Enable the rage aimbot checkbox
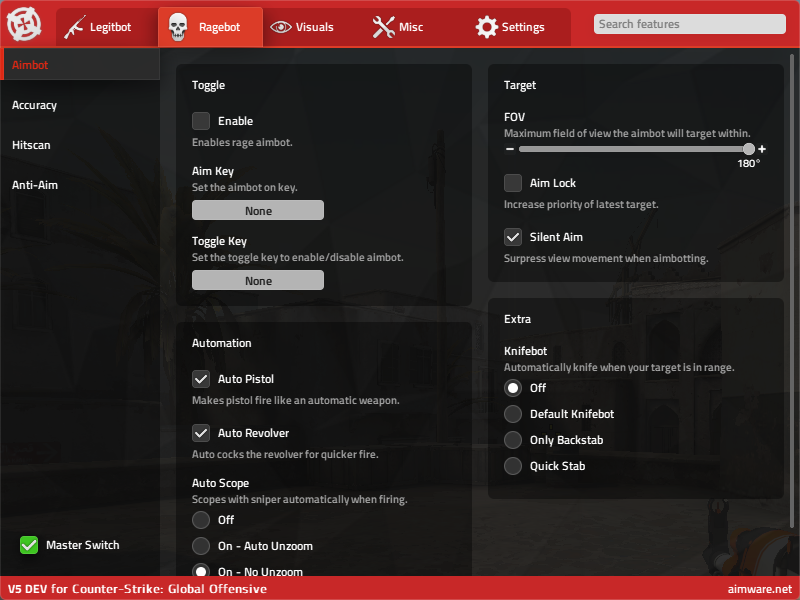800x600 pixels. coord(201,121)
